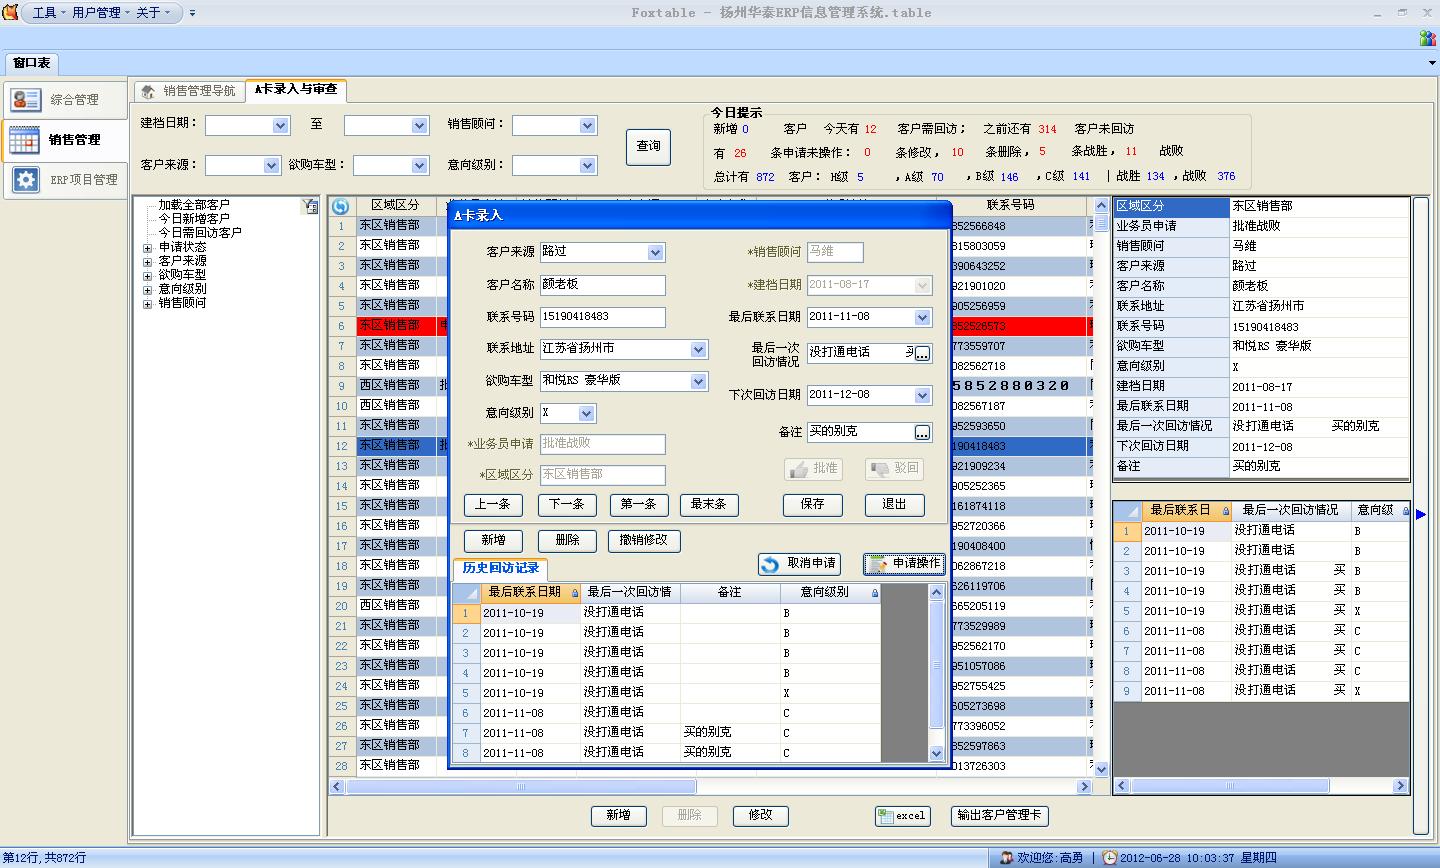Click the user icon beside 欢迎您 in status bar
1440x868 pixels.
1006,858
